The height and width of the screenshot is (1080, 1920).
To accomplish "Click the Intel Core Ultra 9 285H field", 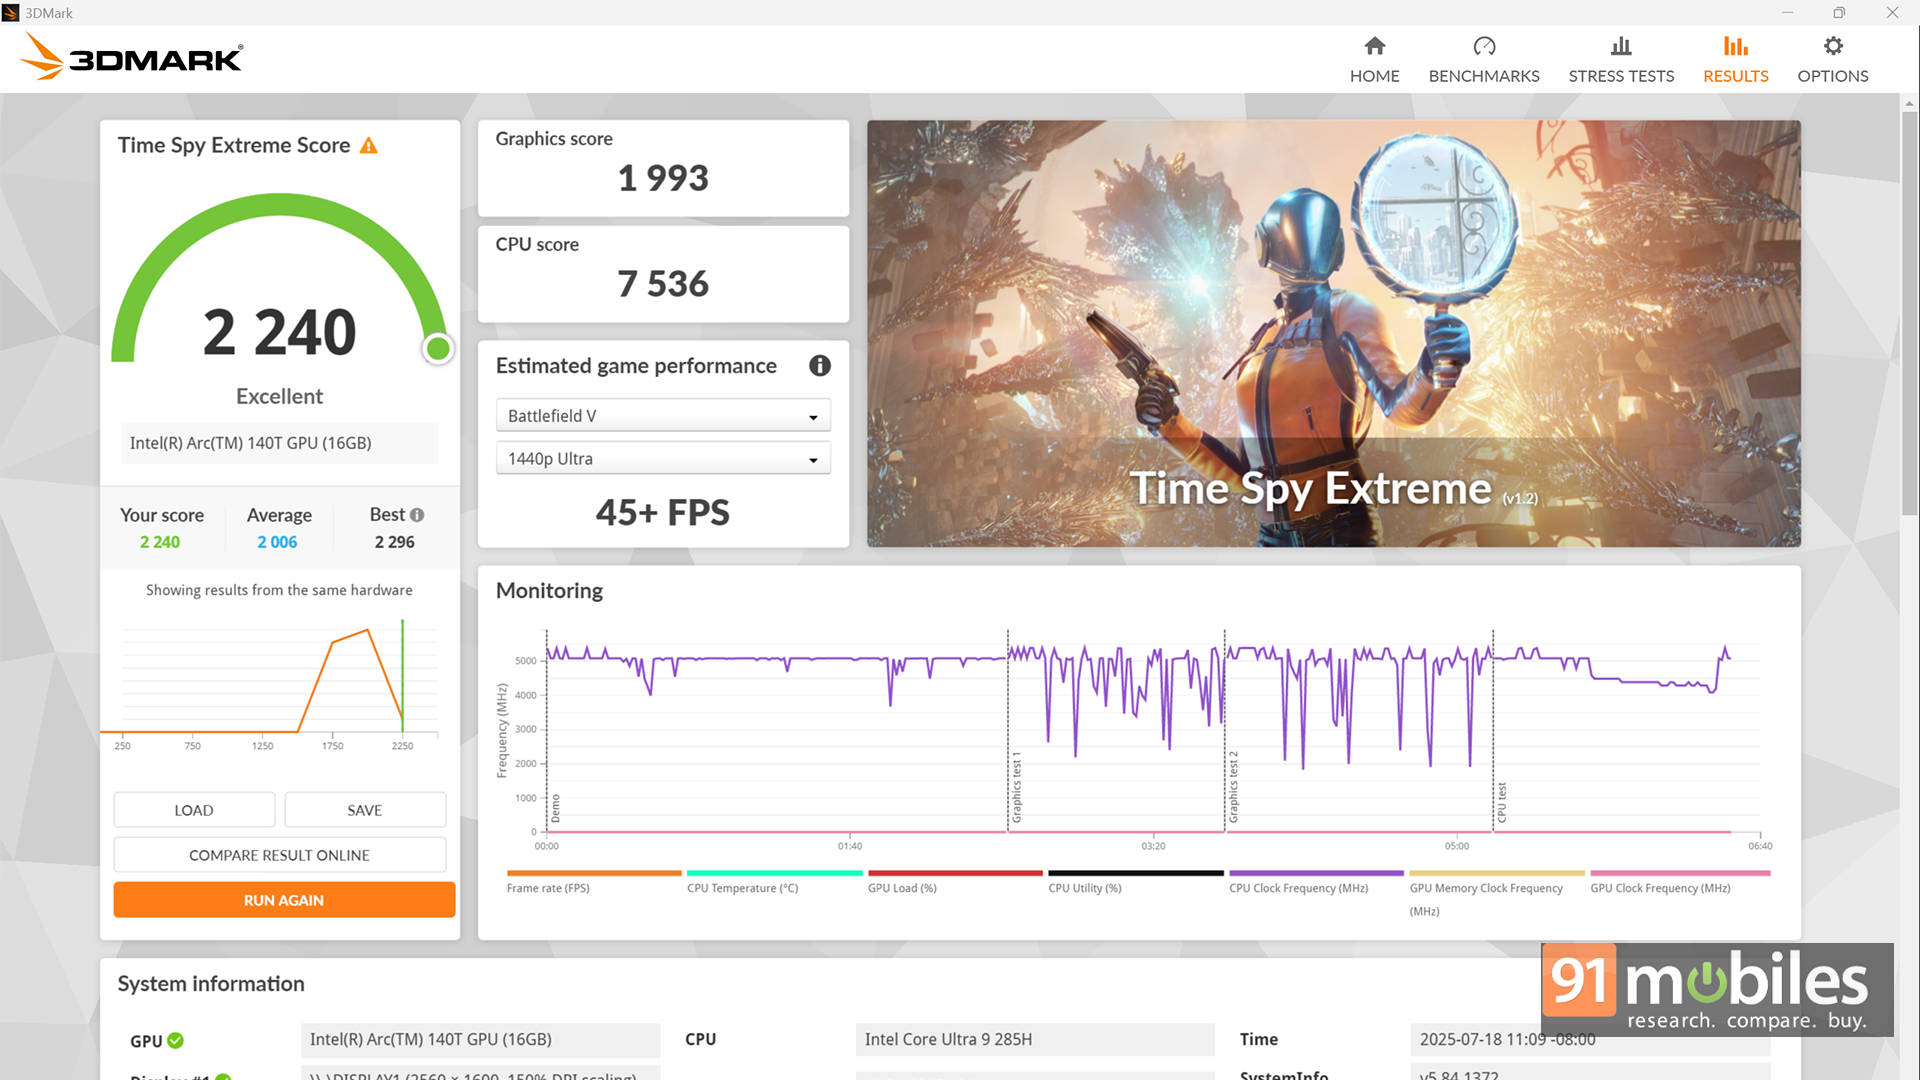I will point(1035,1039).
